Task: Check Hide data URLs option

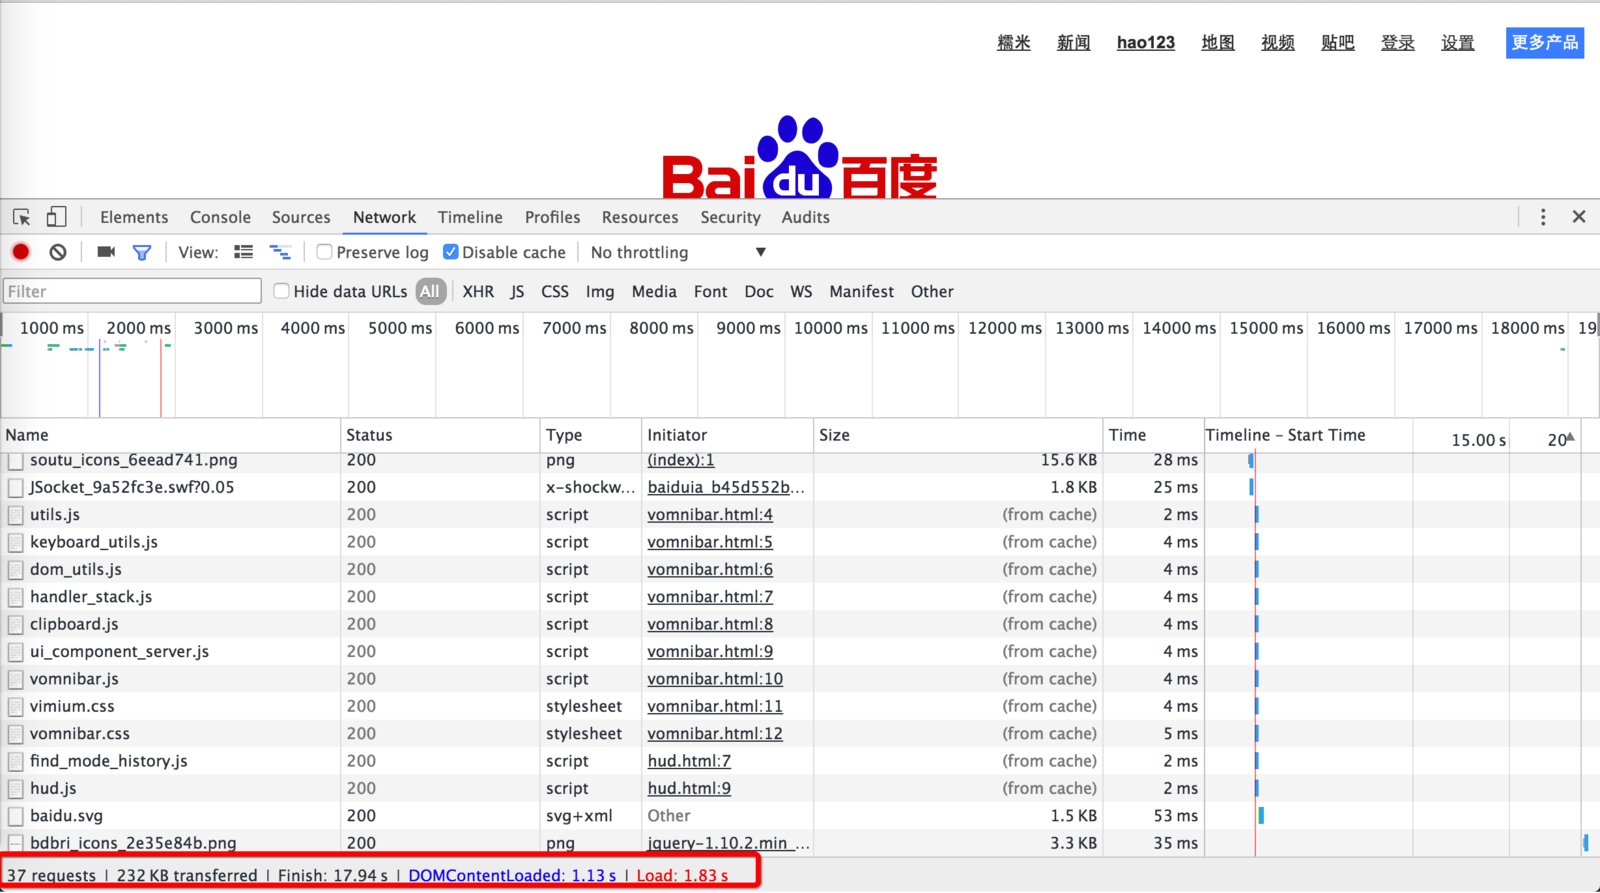Action: [281, 291]
